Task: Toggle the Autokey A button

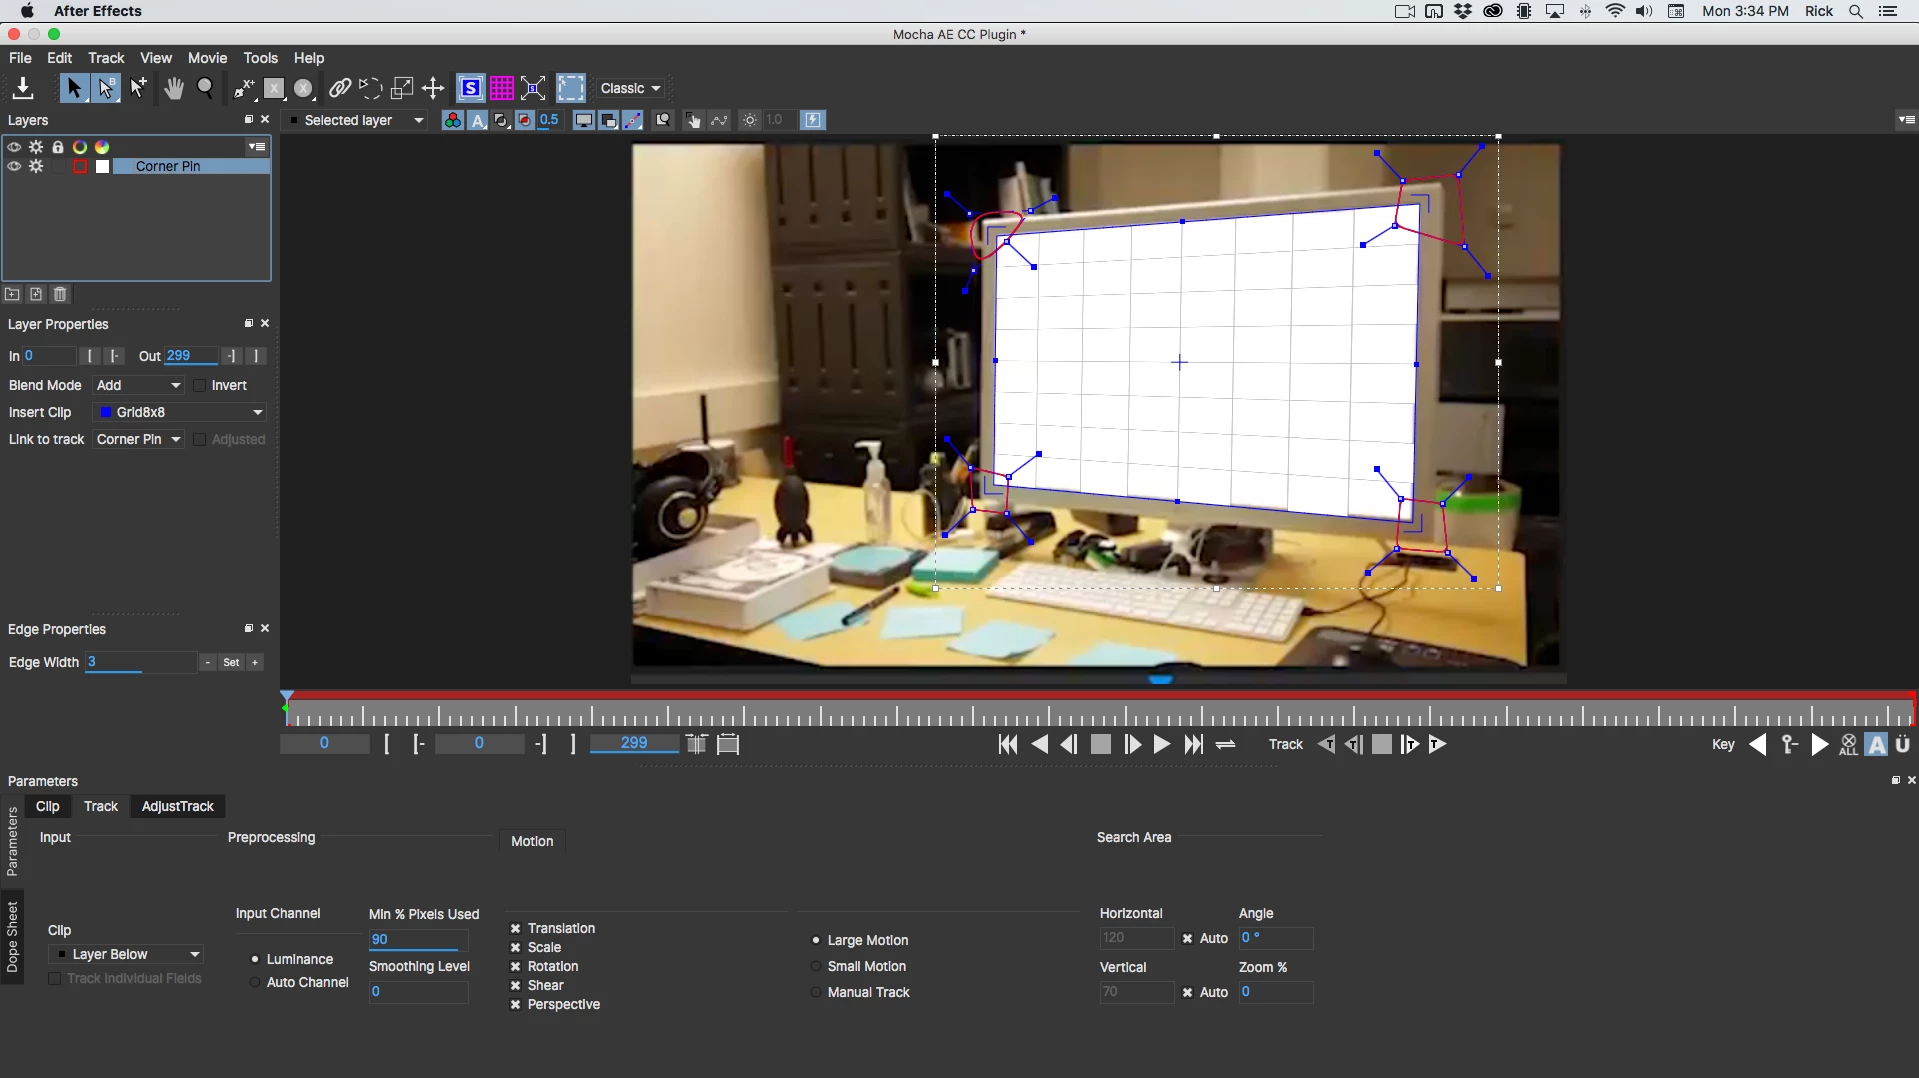Action: [x=1877, y=744]
